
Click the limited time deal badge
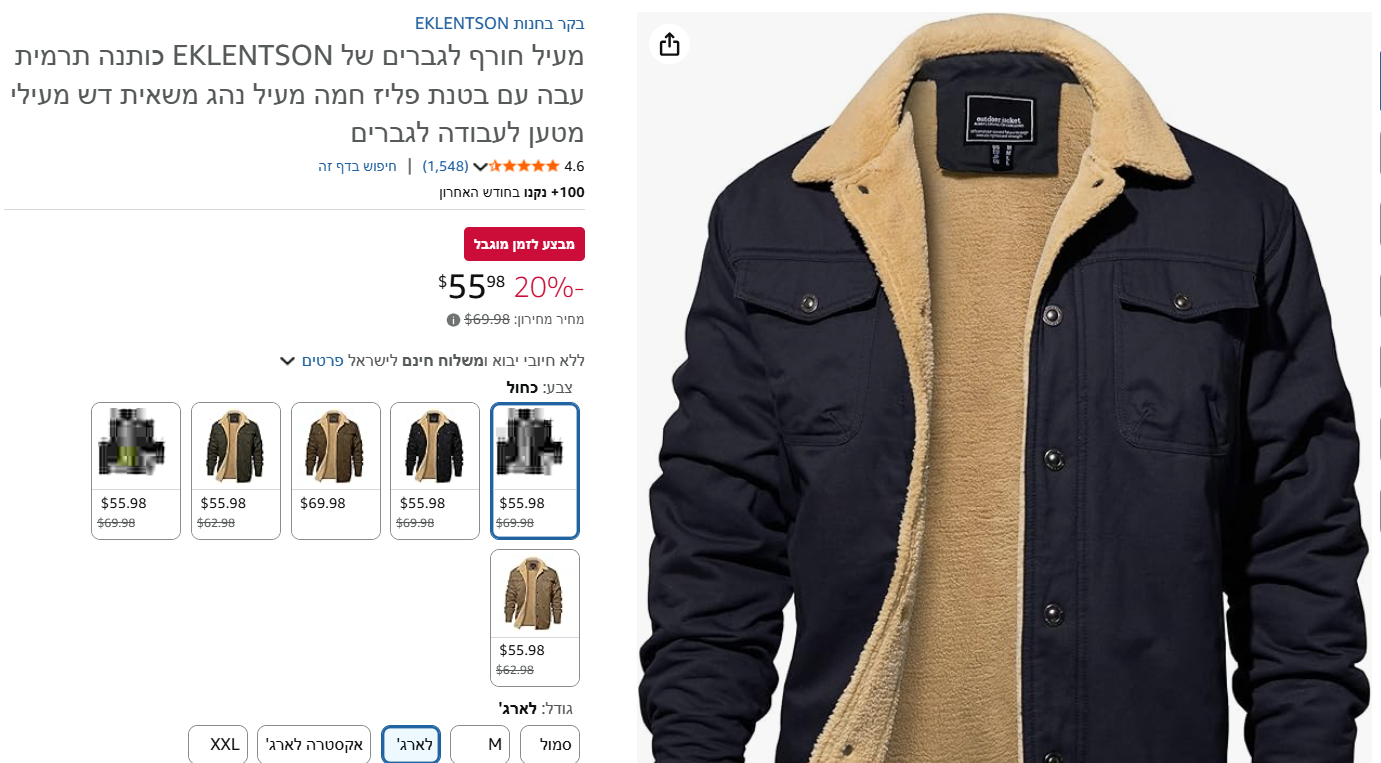524,244
